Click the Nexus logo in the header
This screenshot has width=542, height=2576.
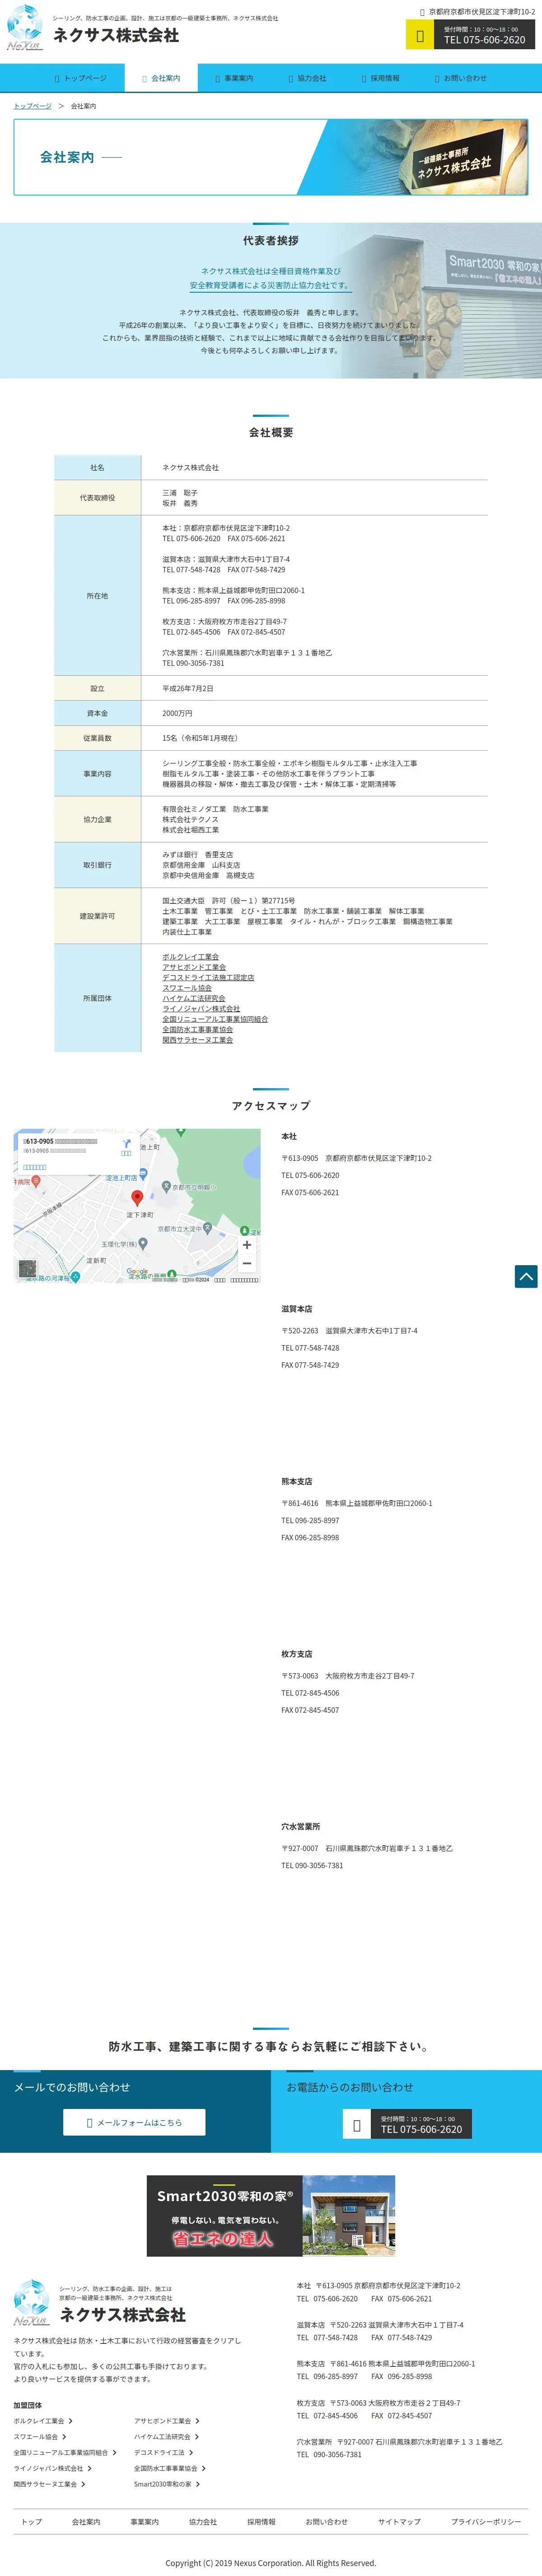(25, 28)
